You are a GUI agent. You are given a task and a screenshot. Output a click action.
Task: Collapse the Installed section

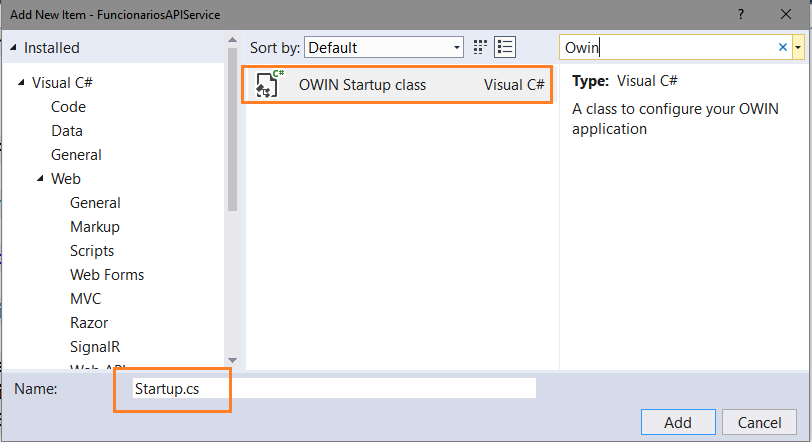coord(13,48)
